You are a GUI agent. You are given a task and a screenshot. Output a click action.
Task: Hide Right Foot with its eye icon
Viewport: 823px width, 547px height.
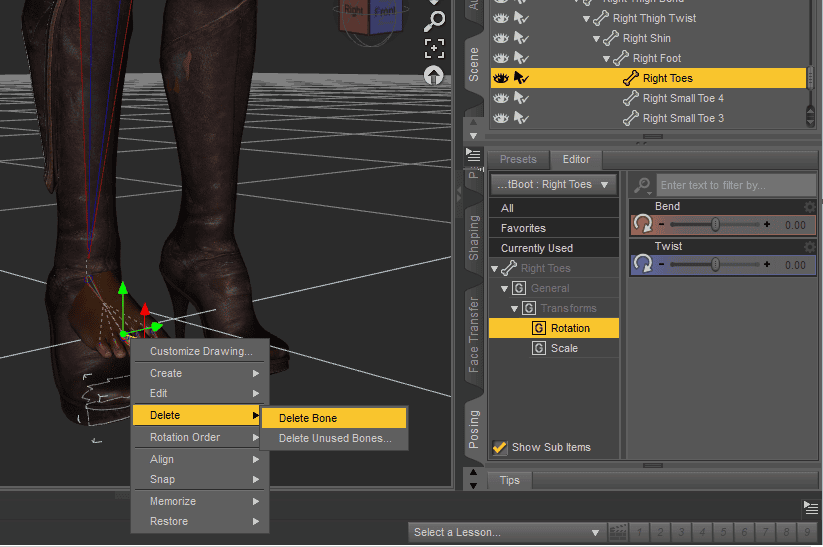click(501, 58)
